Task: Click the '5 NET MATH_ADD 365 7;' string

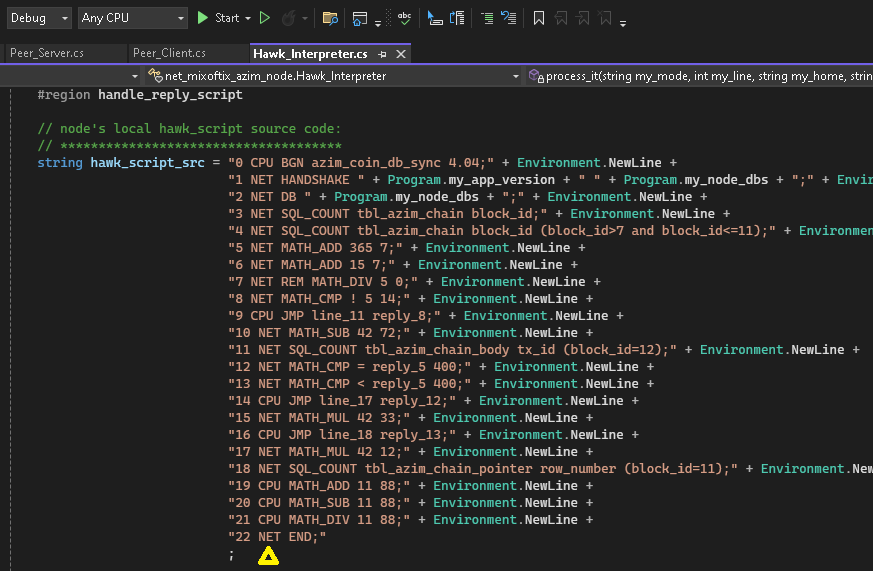Action: 315,248
